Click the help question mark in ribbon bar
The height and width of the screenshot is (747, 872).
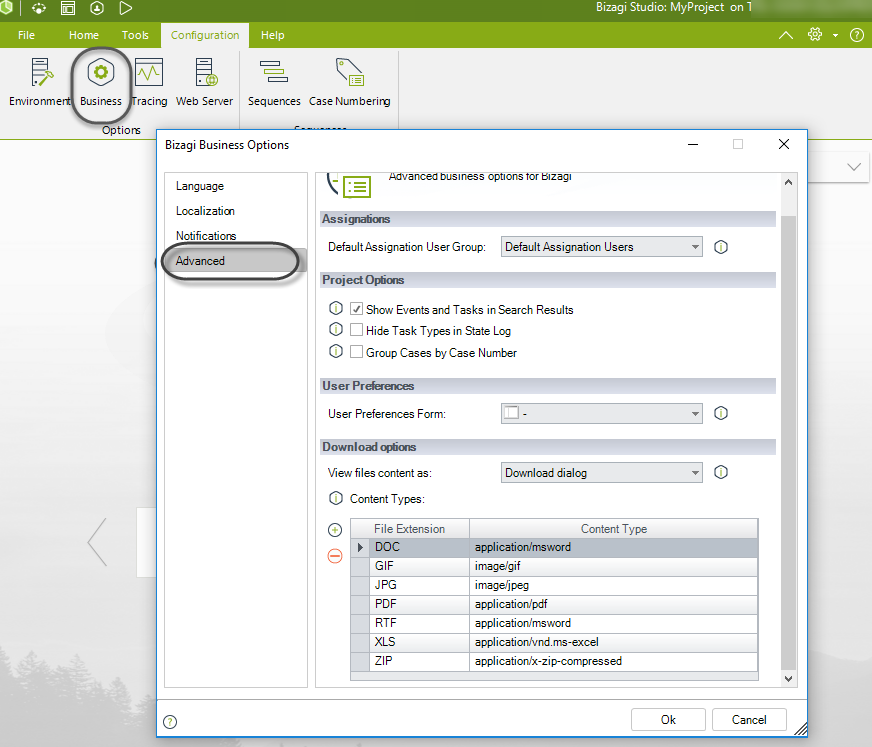pos(856,35)
